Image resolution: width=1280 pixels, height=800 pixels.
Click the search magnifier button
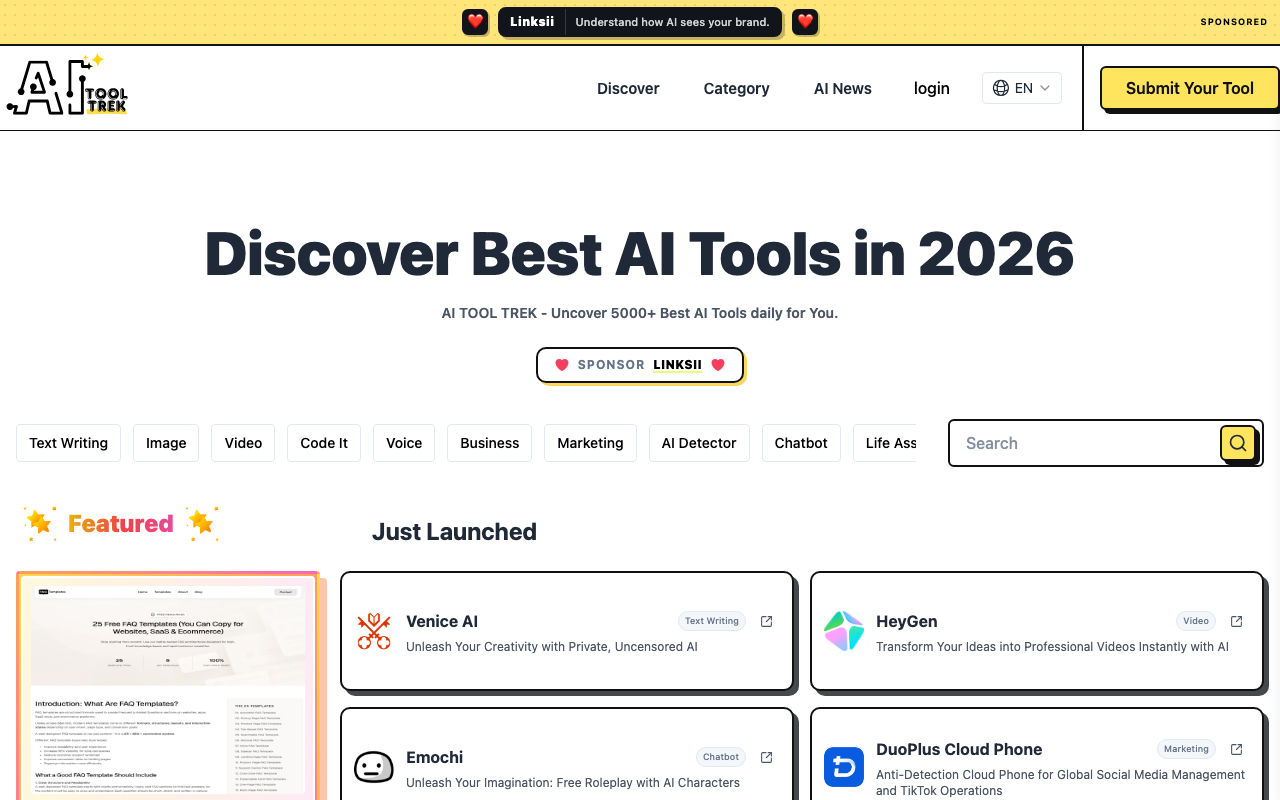pyautogui.click(x=1238, y=443)
